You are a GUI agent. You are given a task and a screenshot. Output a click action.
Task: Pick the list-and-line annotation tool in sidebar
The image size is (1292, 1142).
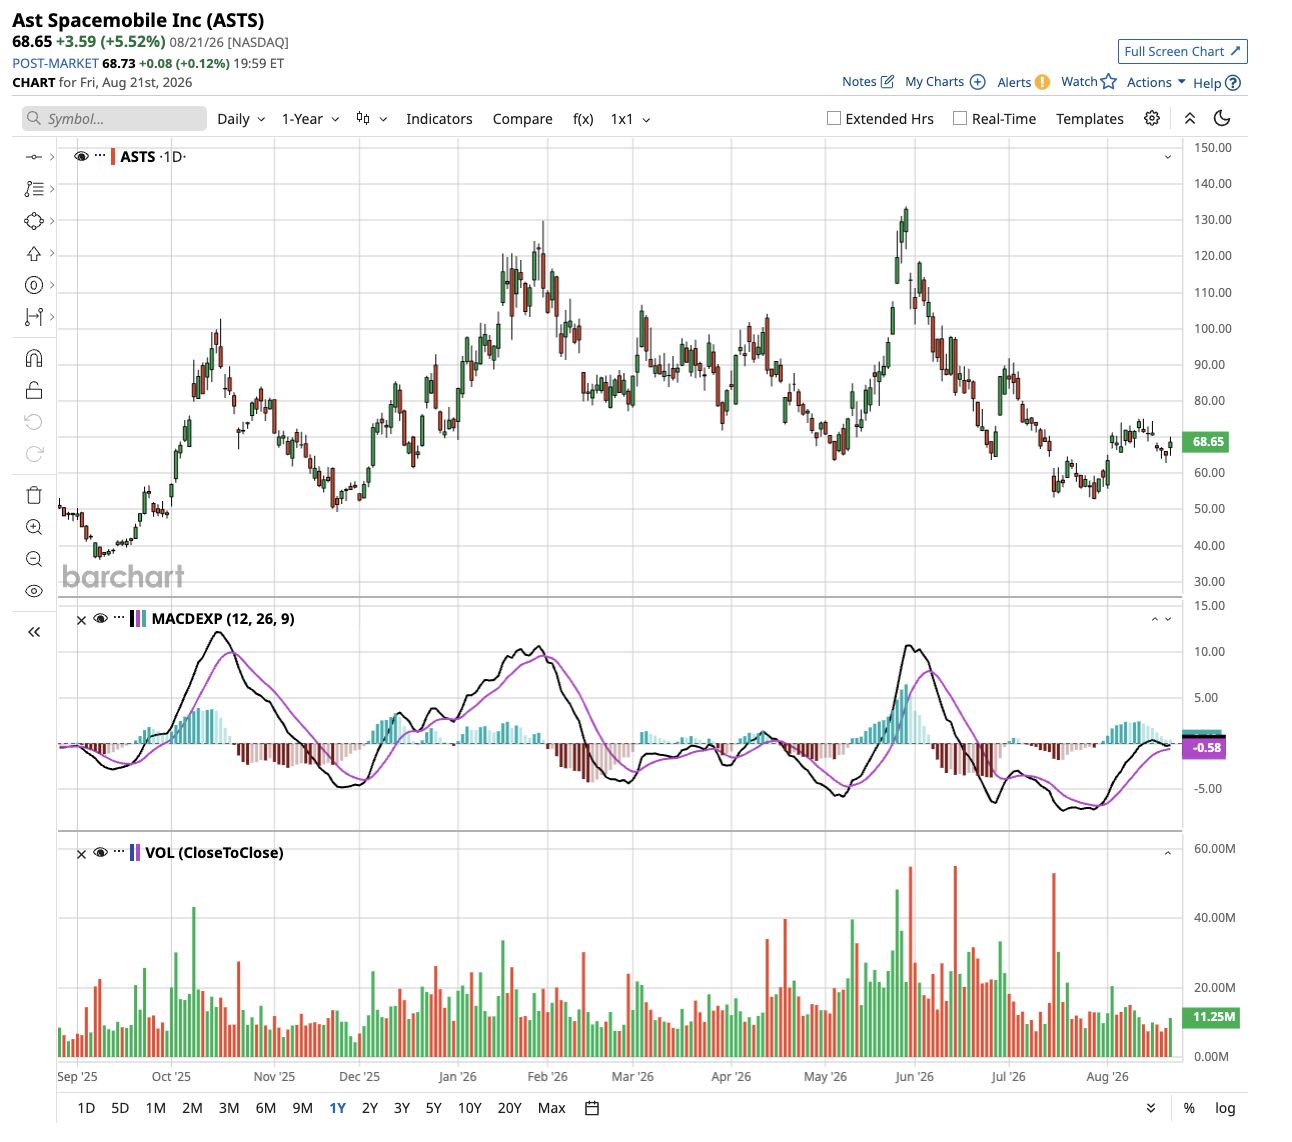coord(34,189)
